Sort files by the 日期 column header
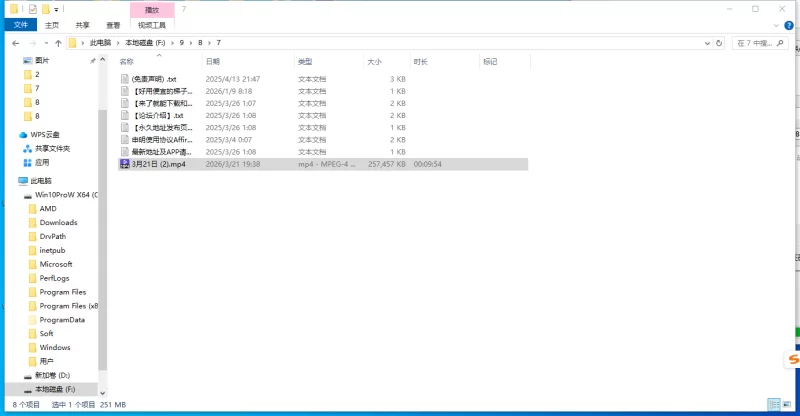This screenshot has height=416, width=800. (x=213, y=62)
